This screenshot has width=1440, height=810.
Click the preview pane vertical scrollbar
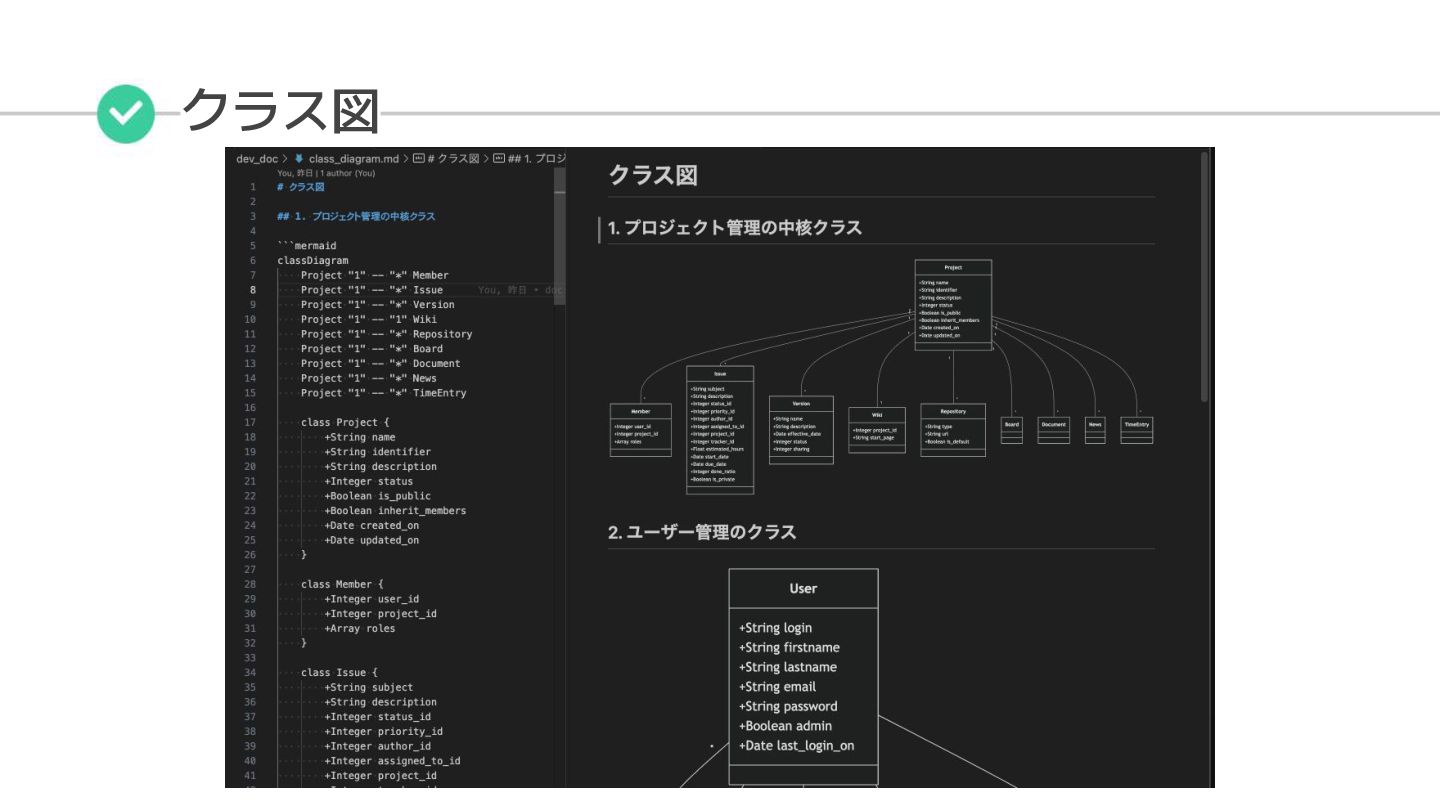tap(1206, 276)
